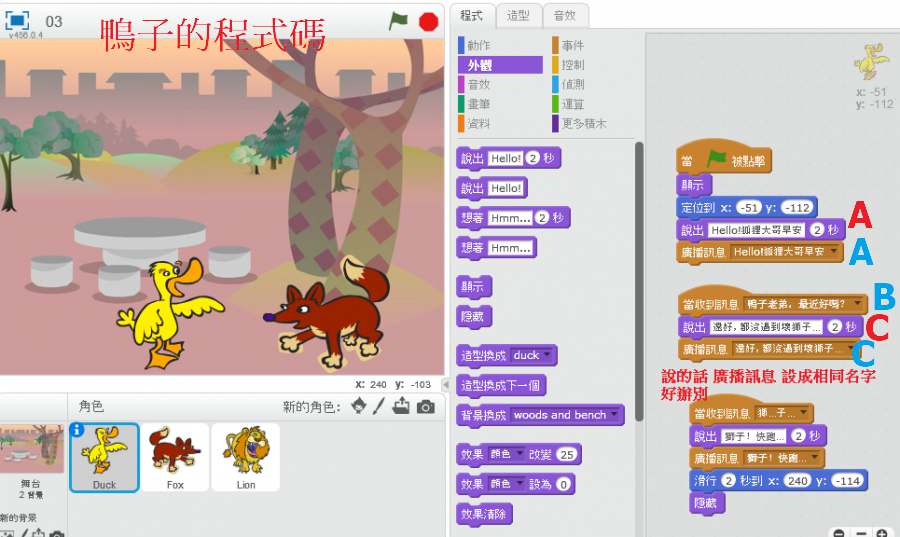Select the 事件 events block category

tap(572, 45)
